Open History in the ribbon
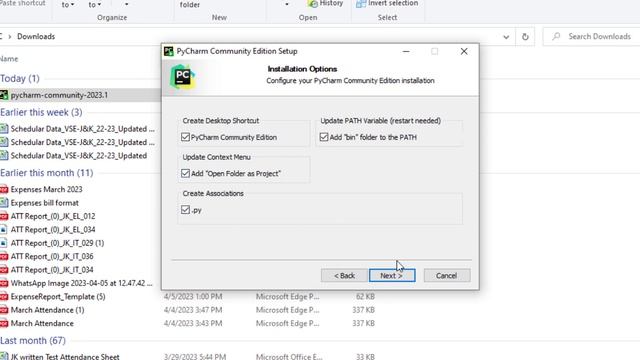Image resolution: width=640 pixels, height=360 pixels. tap(326, 4)
